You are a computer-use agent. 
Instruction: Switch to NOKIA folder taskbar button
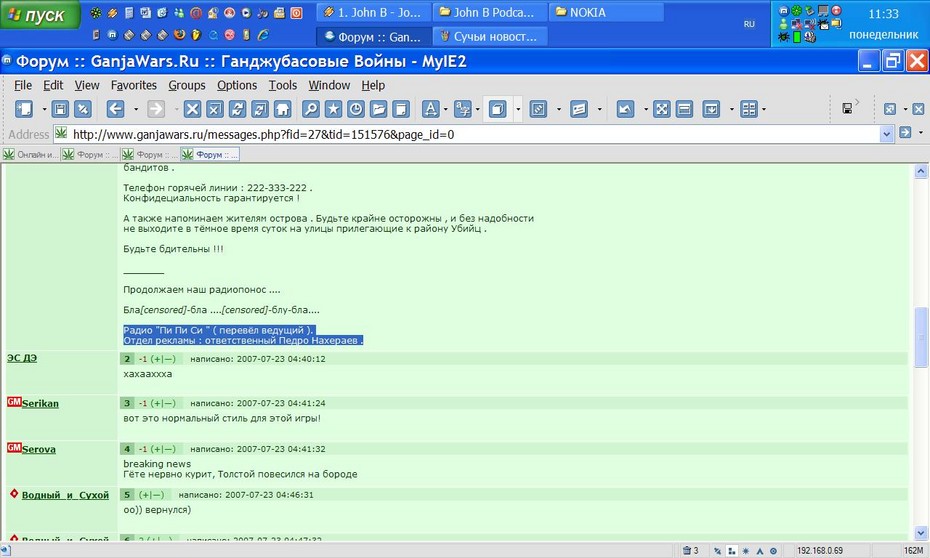click(606, 12)
